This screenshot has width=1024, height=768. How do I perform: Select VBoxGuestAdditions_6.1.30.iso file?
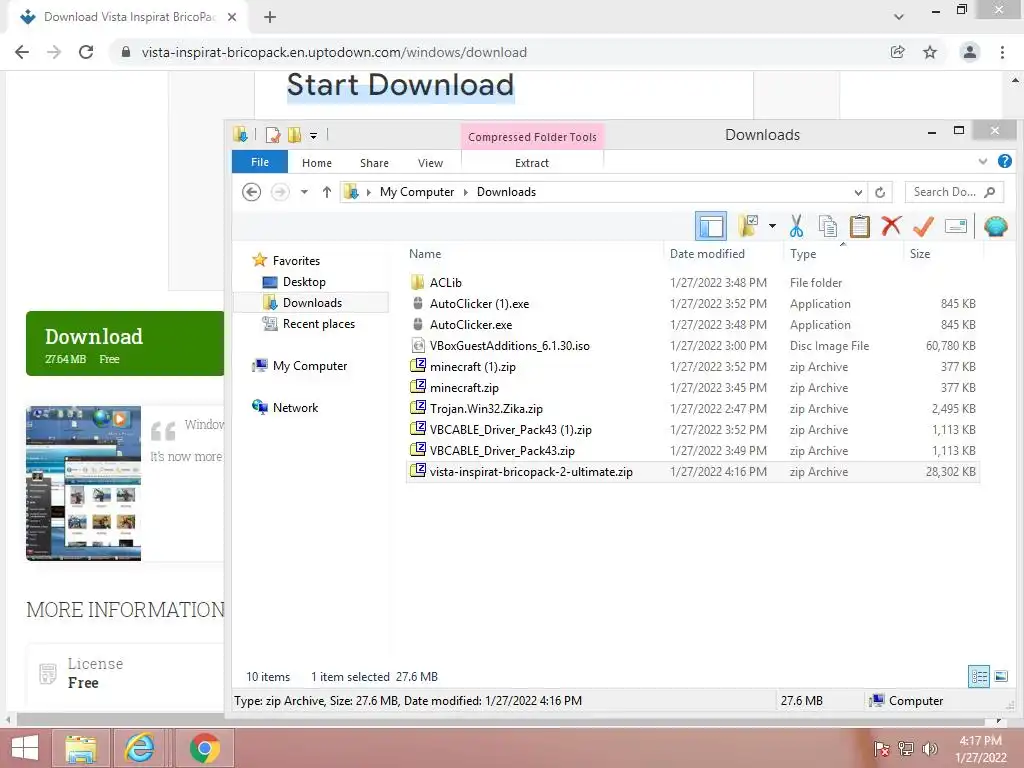(x=509, y=345)
